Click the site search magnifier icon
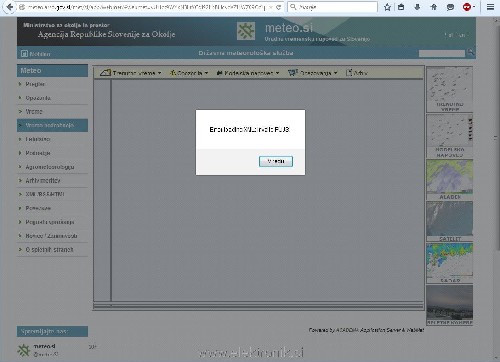500x362 pixels. [470, 52]
